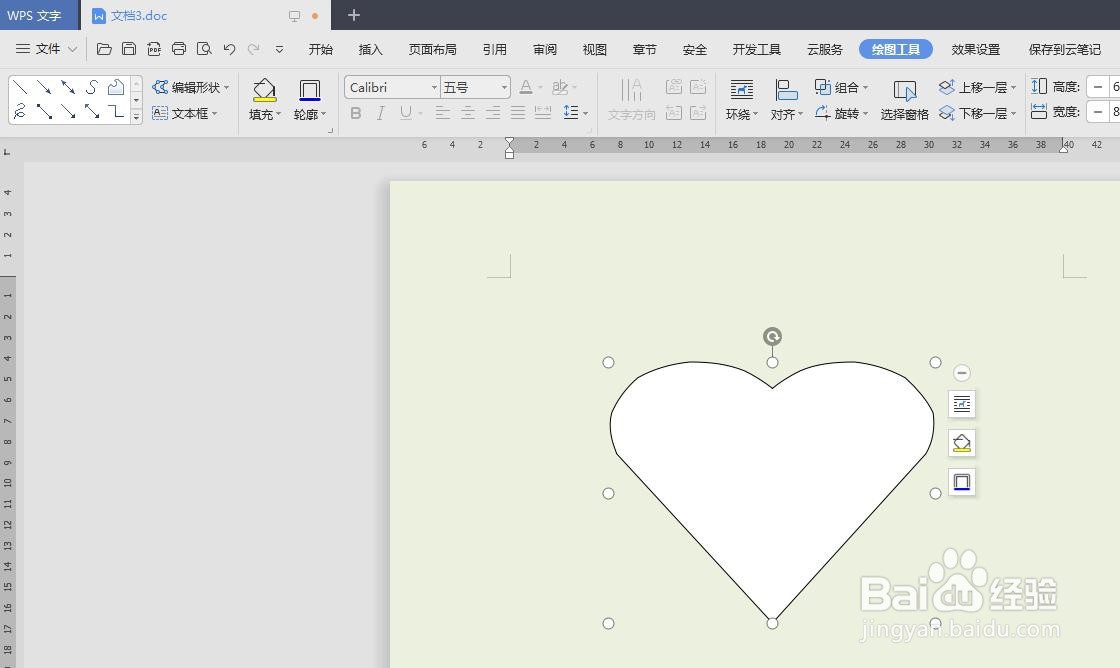Screen dimensions: 1120x668
Task: Open a new document tab plus button
Action: (354, 15)
